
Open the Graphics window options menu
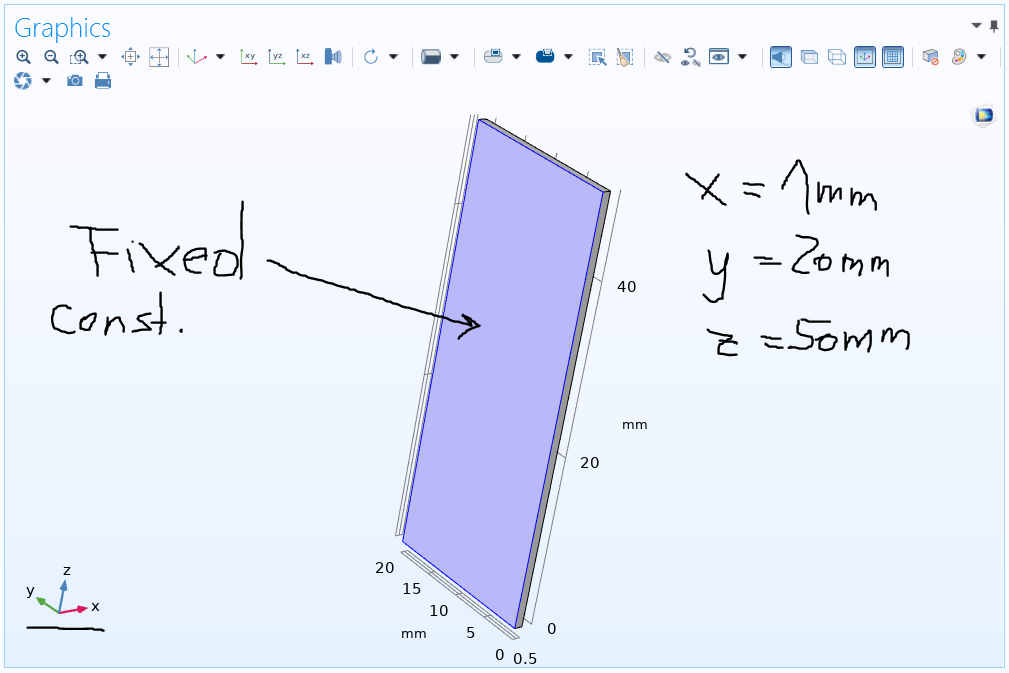pyautogui.click(x=977, y=25)
